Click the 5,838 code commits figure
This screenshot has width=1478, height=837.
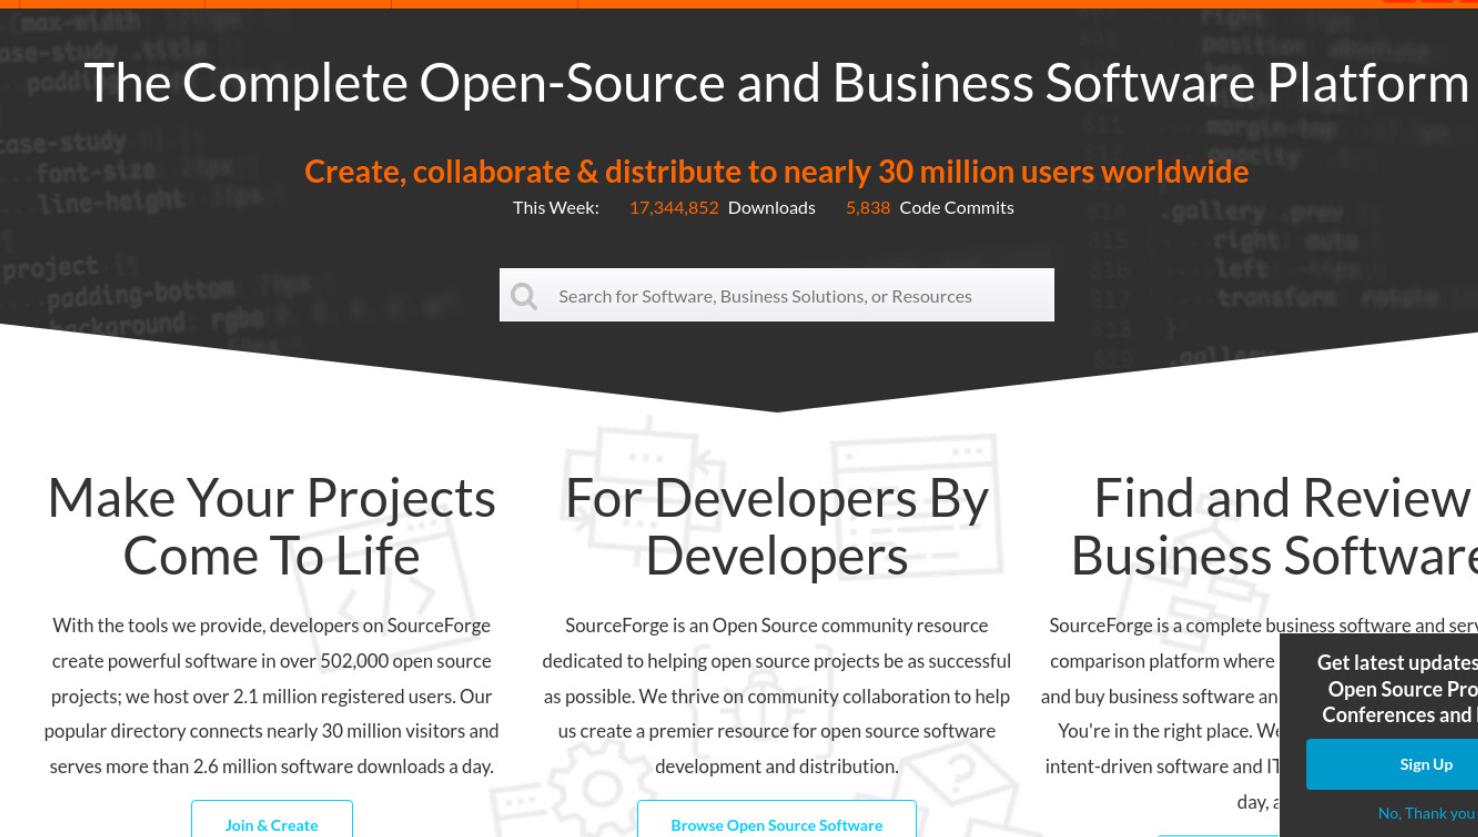868,208
